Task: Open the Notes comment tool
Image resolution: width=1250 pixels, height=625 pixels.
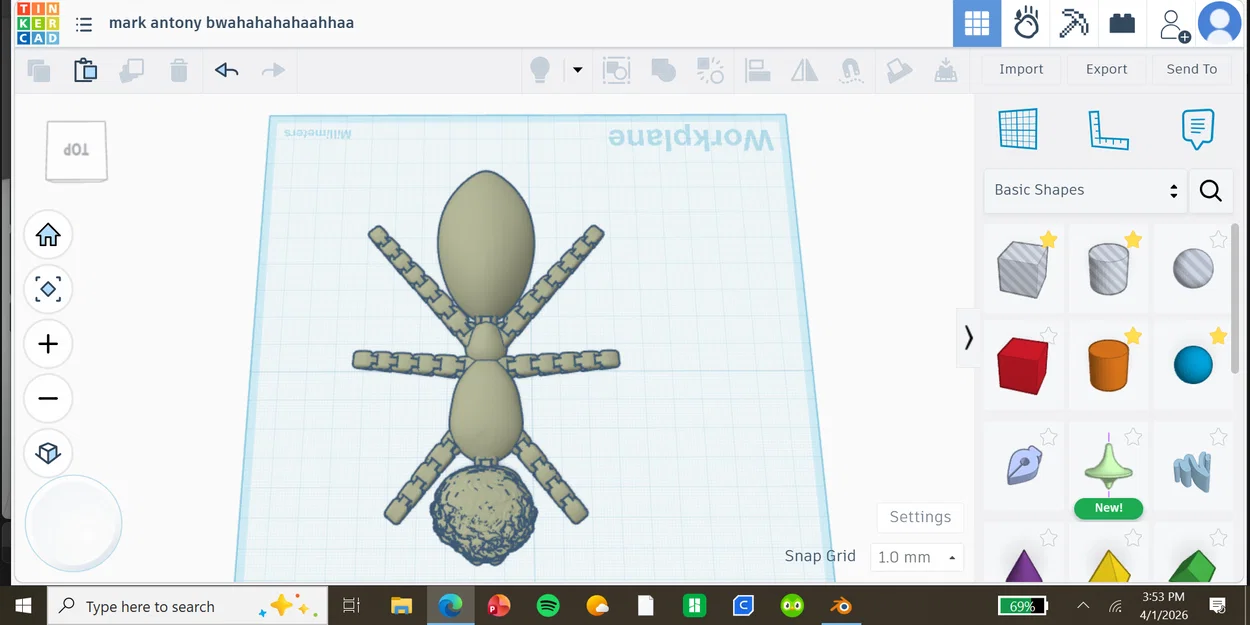Action: (x=1198, y=128)
